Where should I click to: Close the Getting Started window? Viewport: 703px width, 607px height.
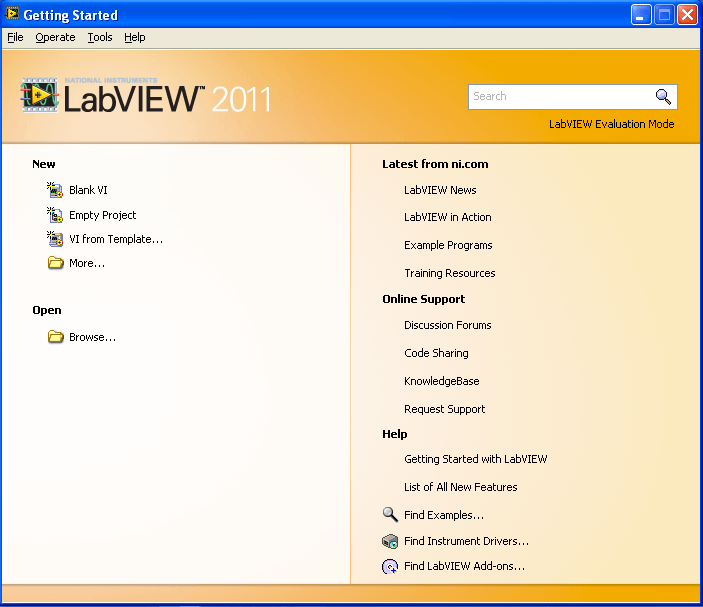pyautogui.click(x=687, y=15)
